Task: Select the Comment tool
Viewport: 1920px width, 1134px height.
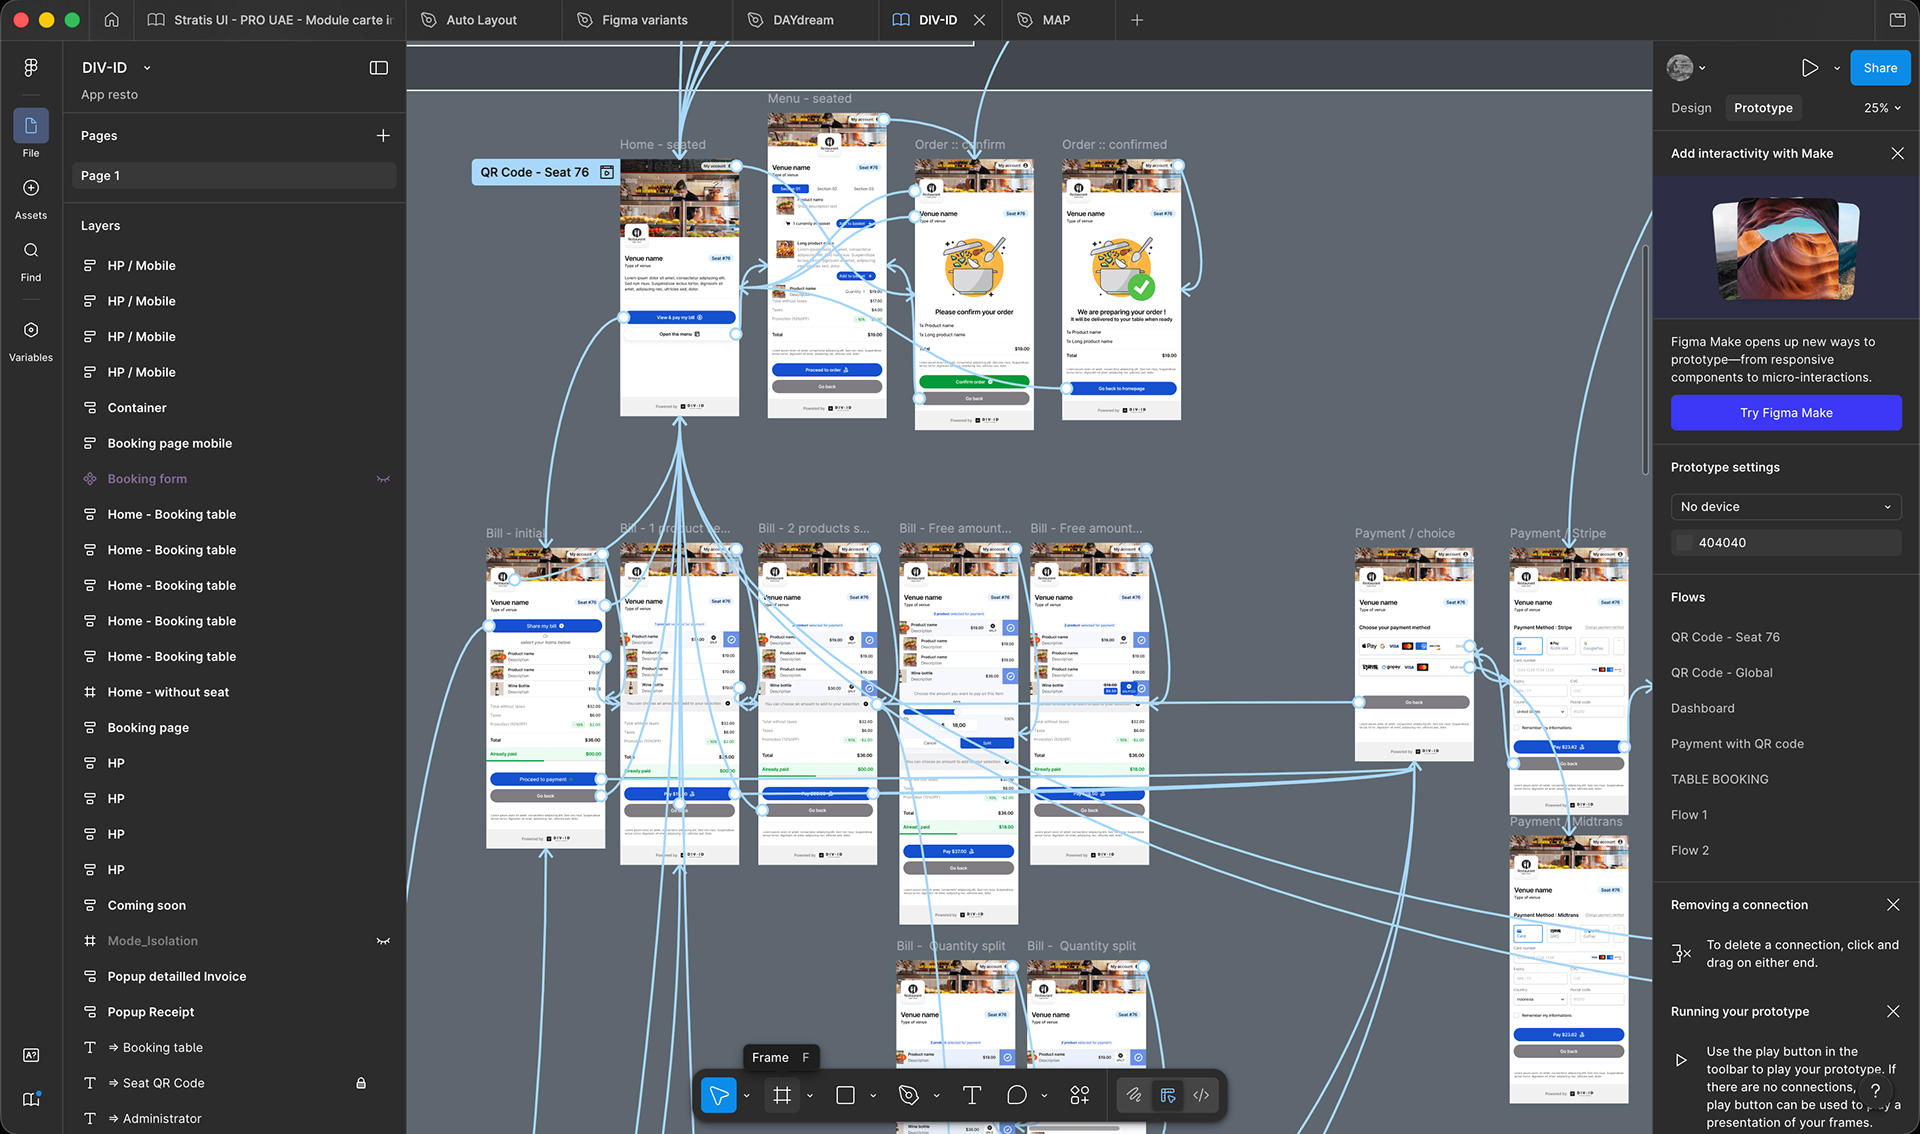Action: click(x=1016, y=1095)
